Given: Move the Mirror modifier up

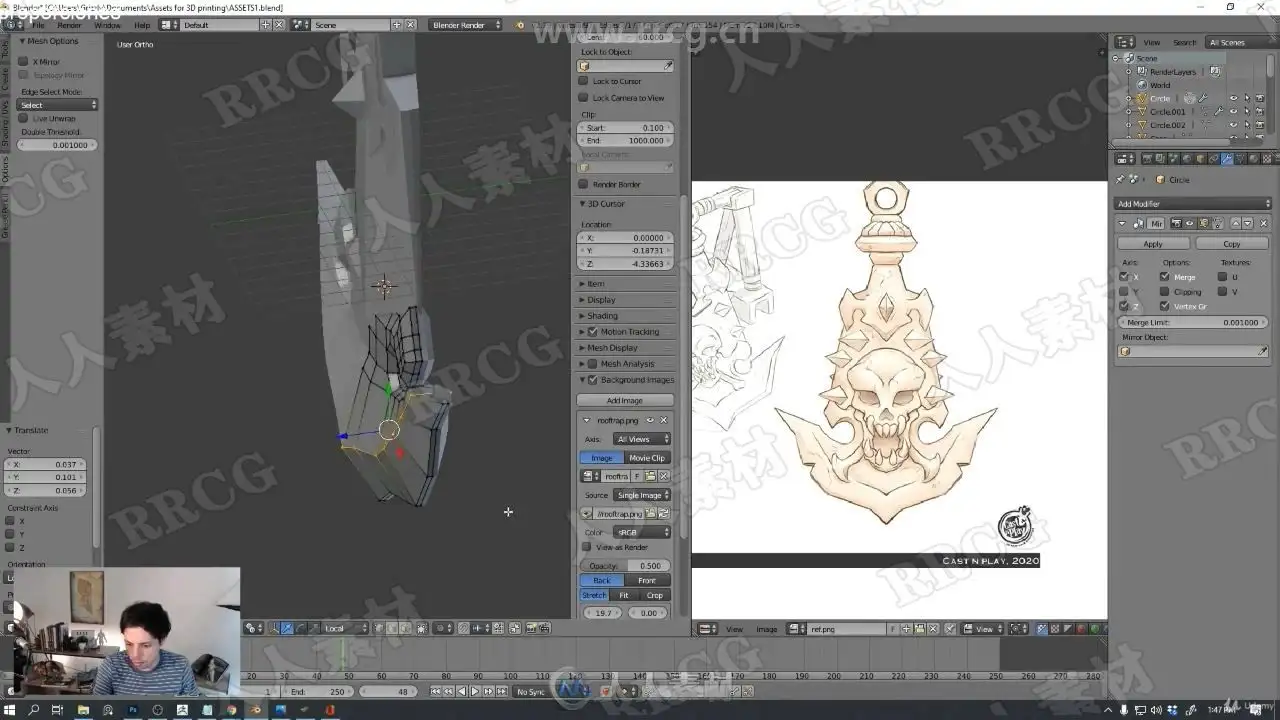Looking at the screenshot, I should pos(1236,223).
